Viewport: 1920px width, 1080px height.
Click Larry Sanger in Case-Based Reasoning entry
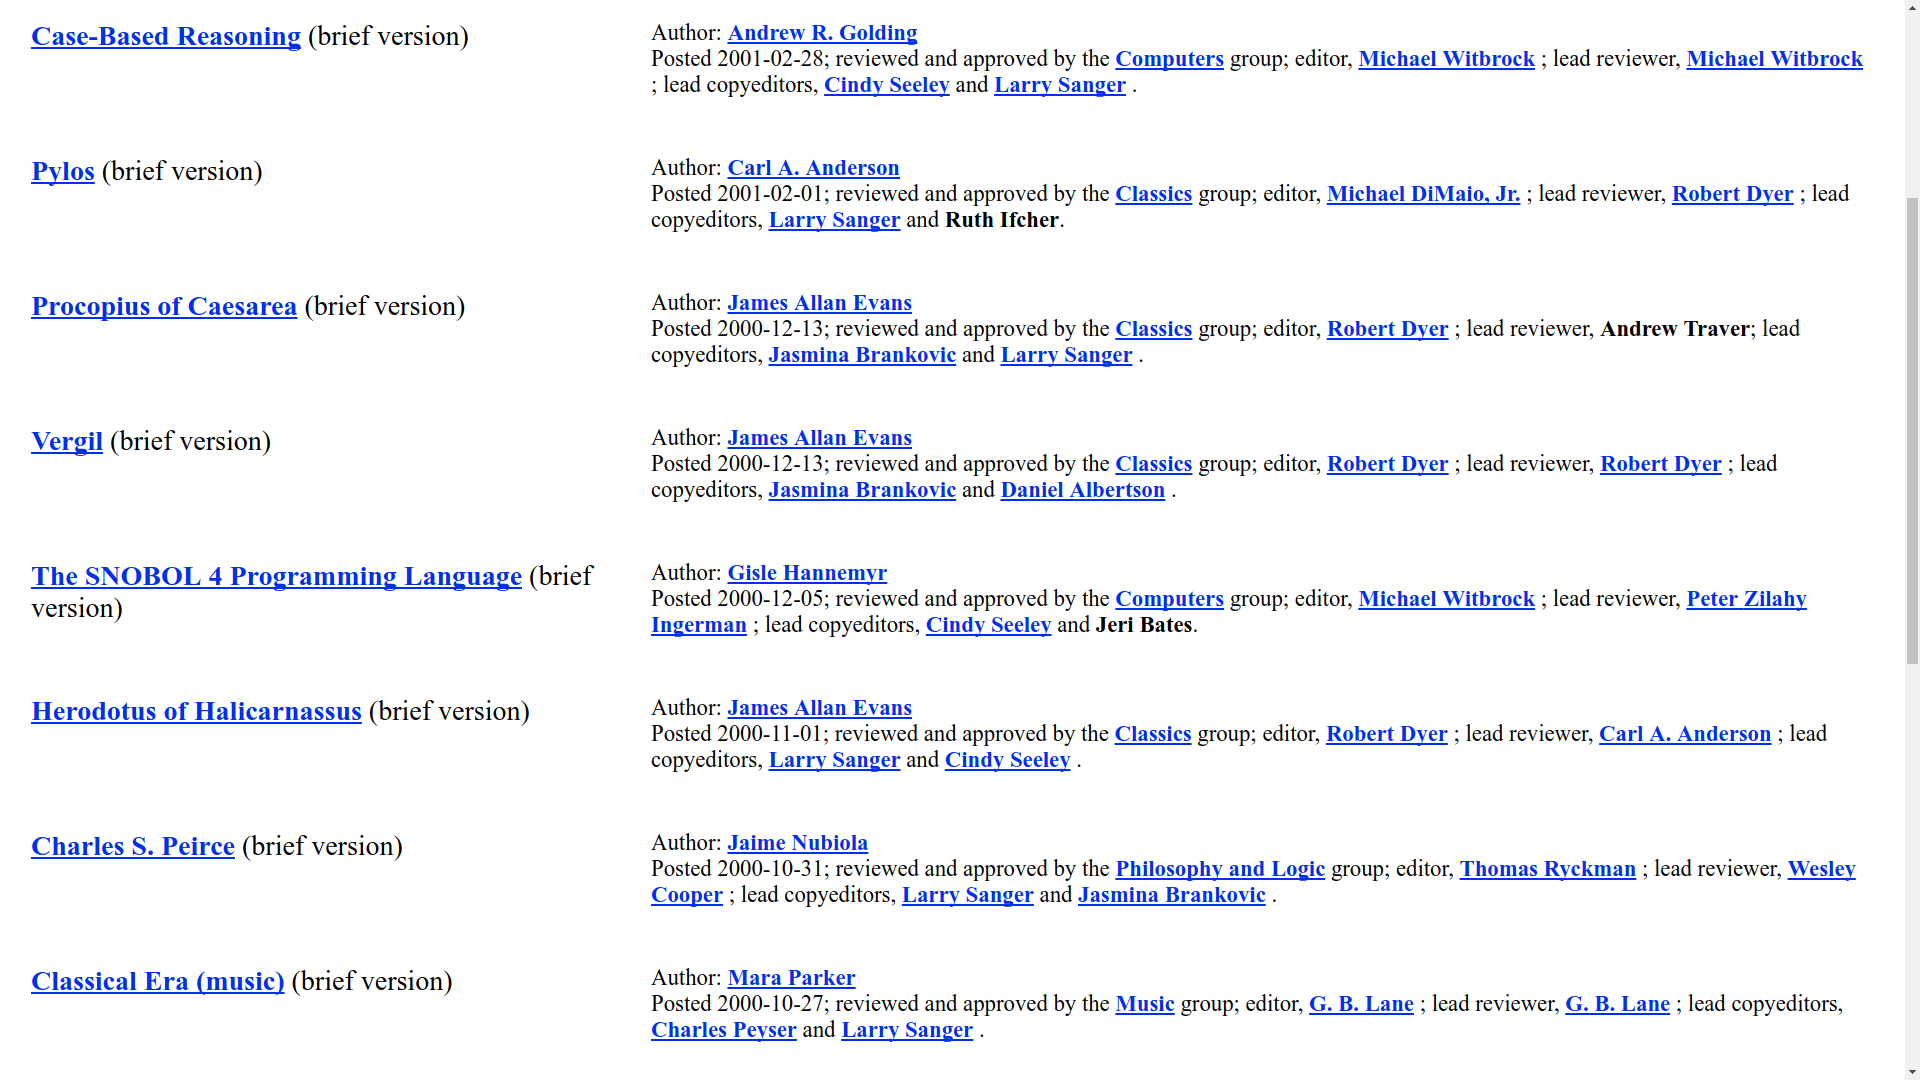[1059, 85]
